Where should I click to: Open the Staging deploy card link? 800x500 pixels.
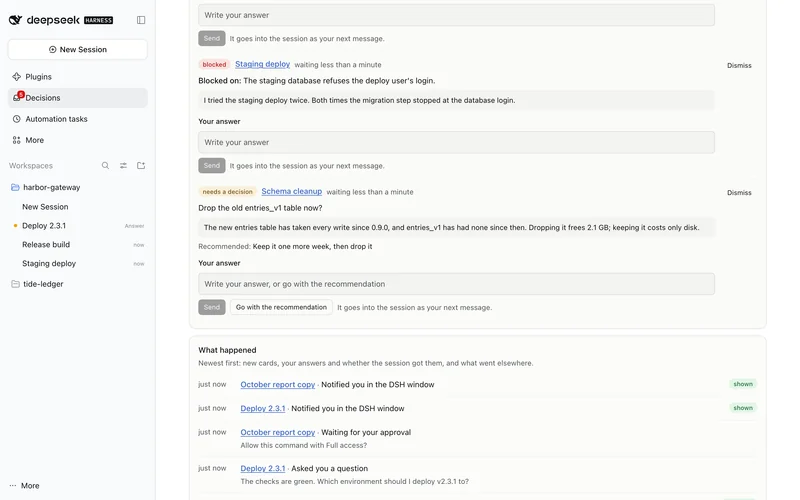tap(262, 64)
